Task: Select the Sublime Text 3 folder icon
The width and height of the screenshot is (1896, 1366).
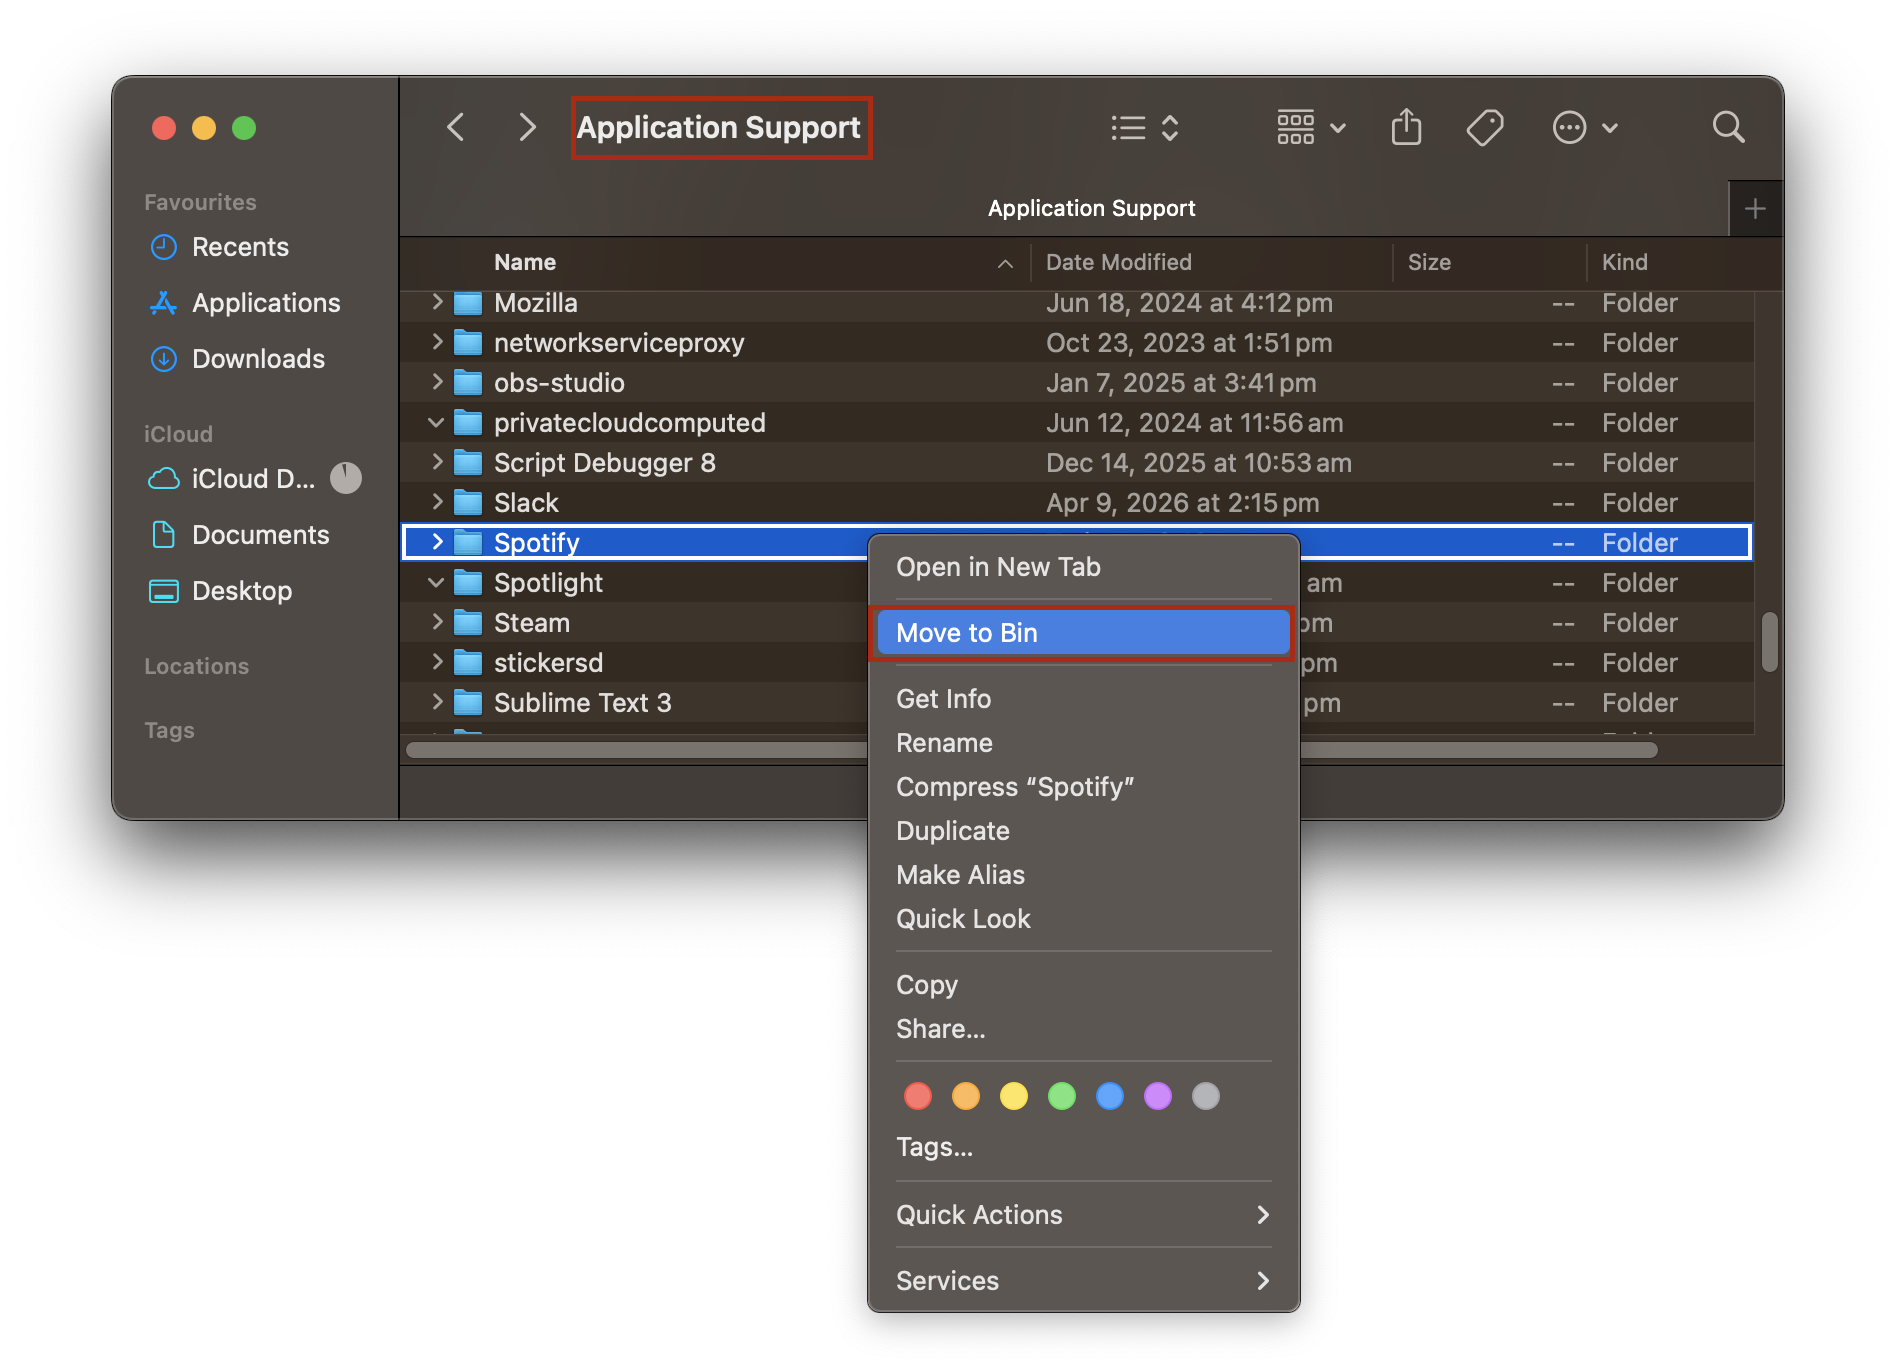Action: [x=468, y=702]
